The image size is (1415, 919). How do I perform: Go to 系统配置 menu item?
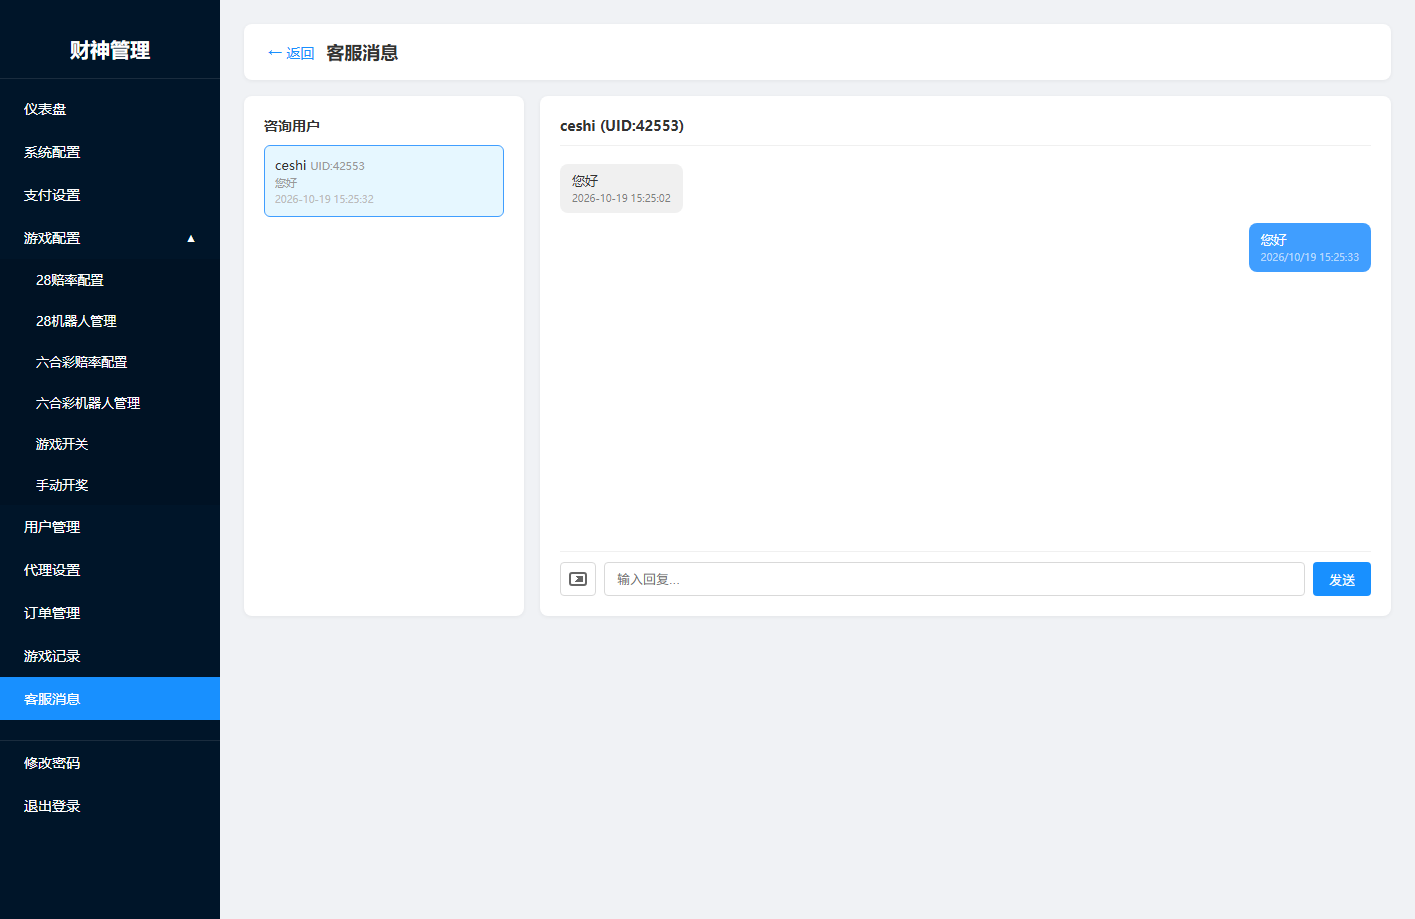(110, 152)
